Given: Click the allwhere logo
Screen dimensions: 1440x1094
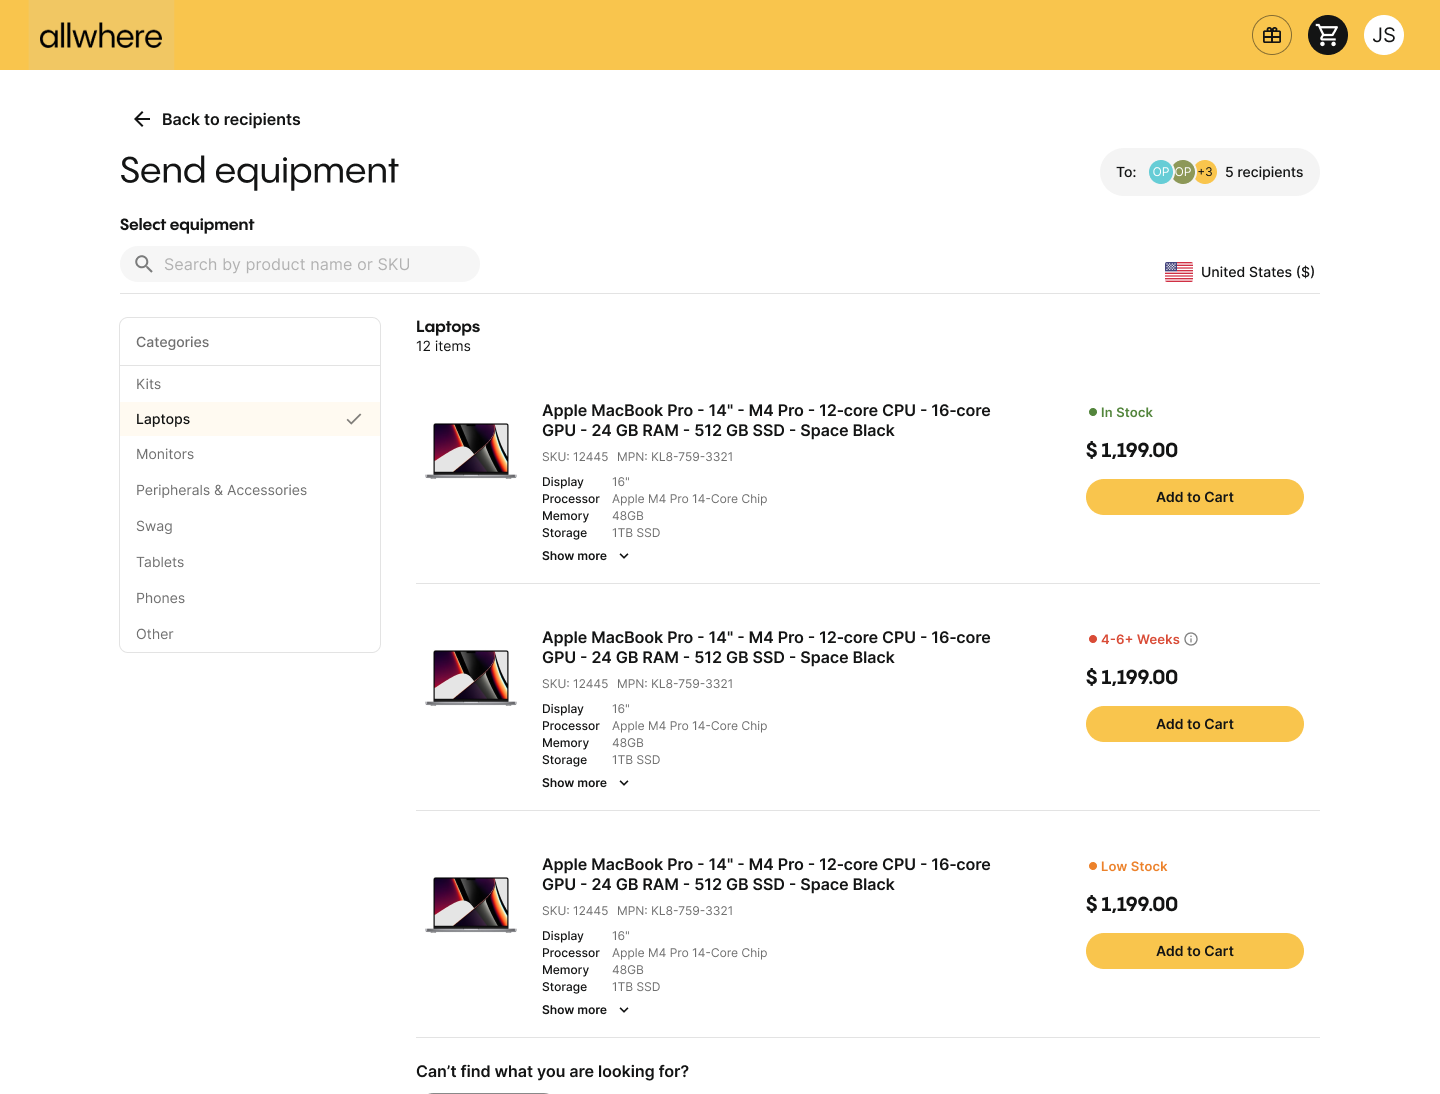Looking at the screenshot, I should pos(101,36).
